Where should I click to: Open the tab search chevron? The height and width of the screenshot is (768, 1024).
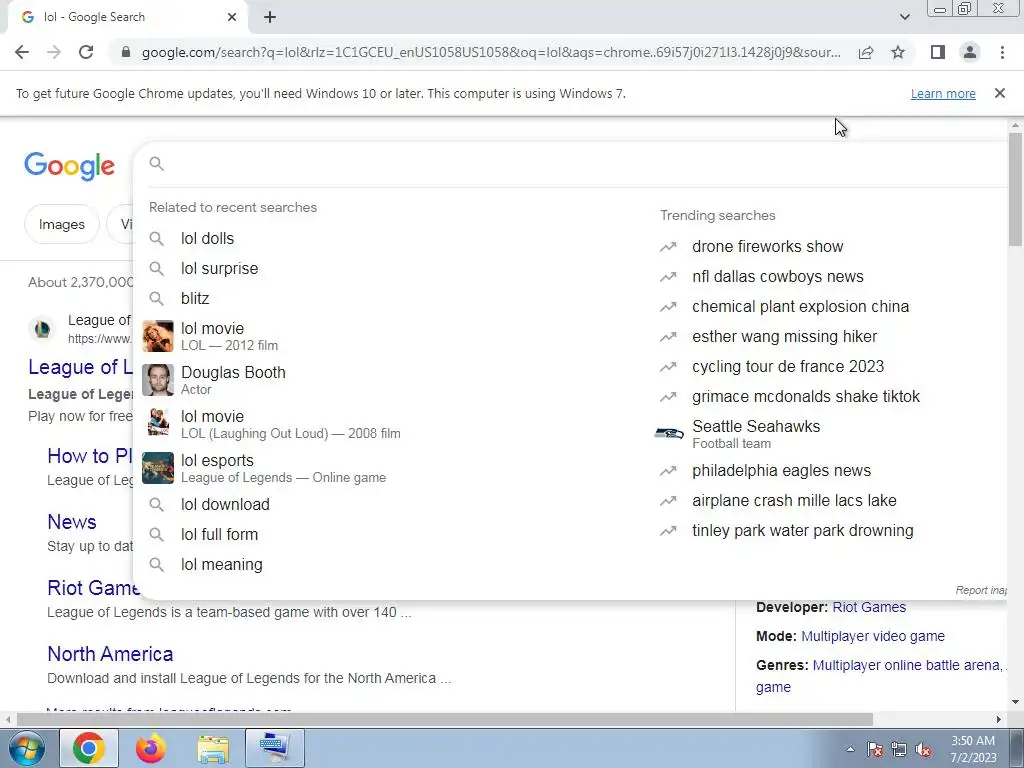point(904,18)
